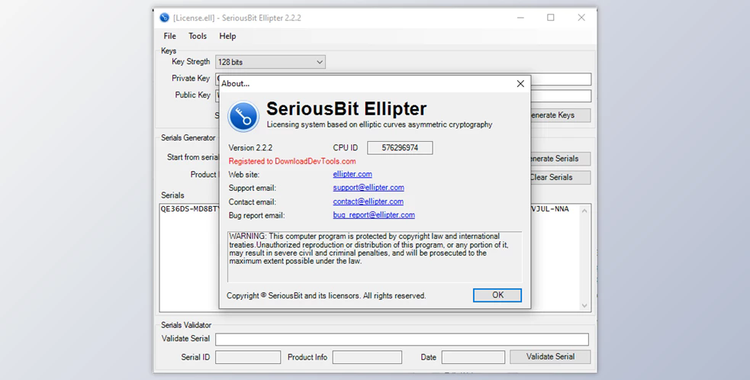
Task: Click the Version 2.2.2 text
Action: [x=251, y=148]
